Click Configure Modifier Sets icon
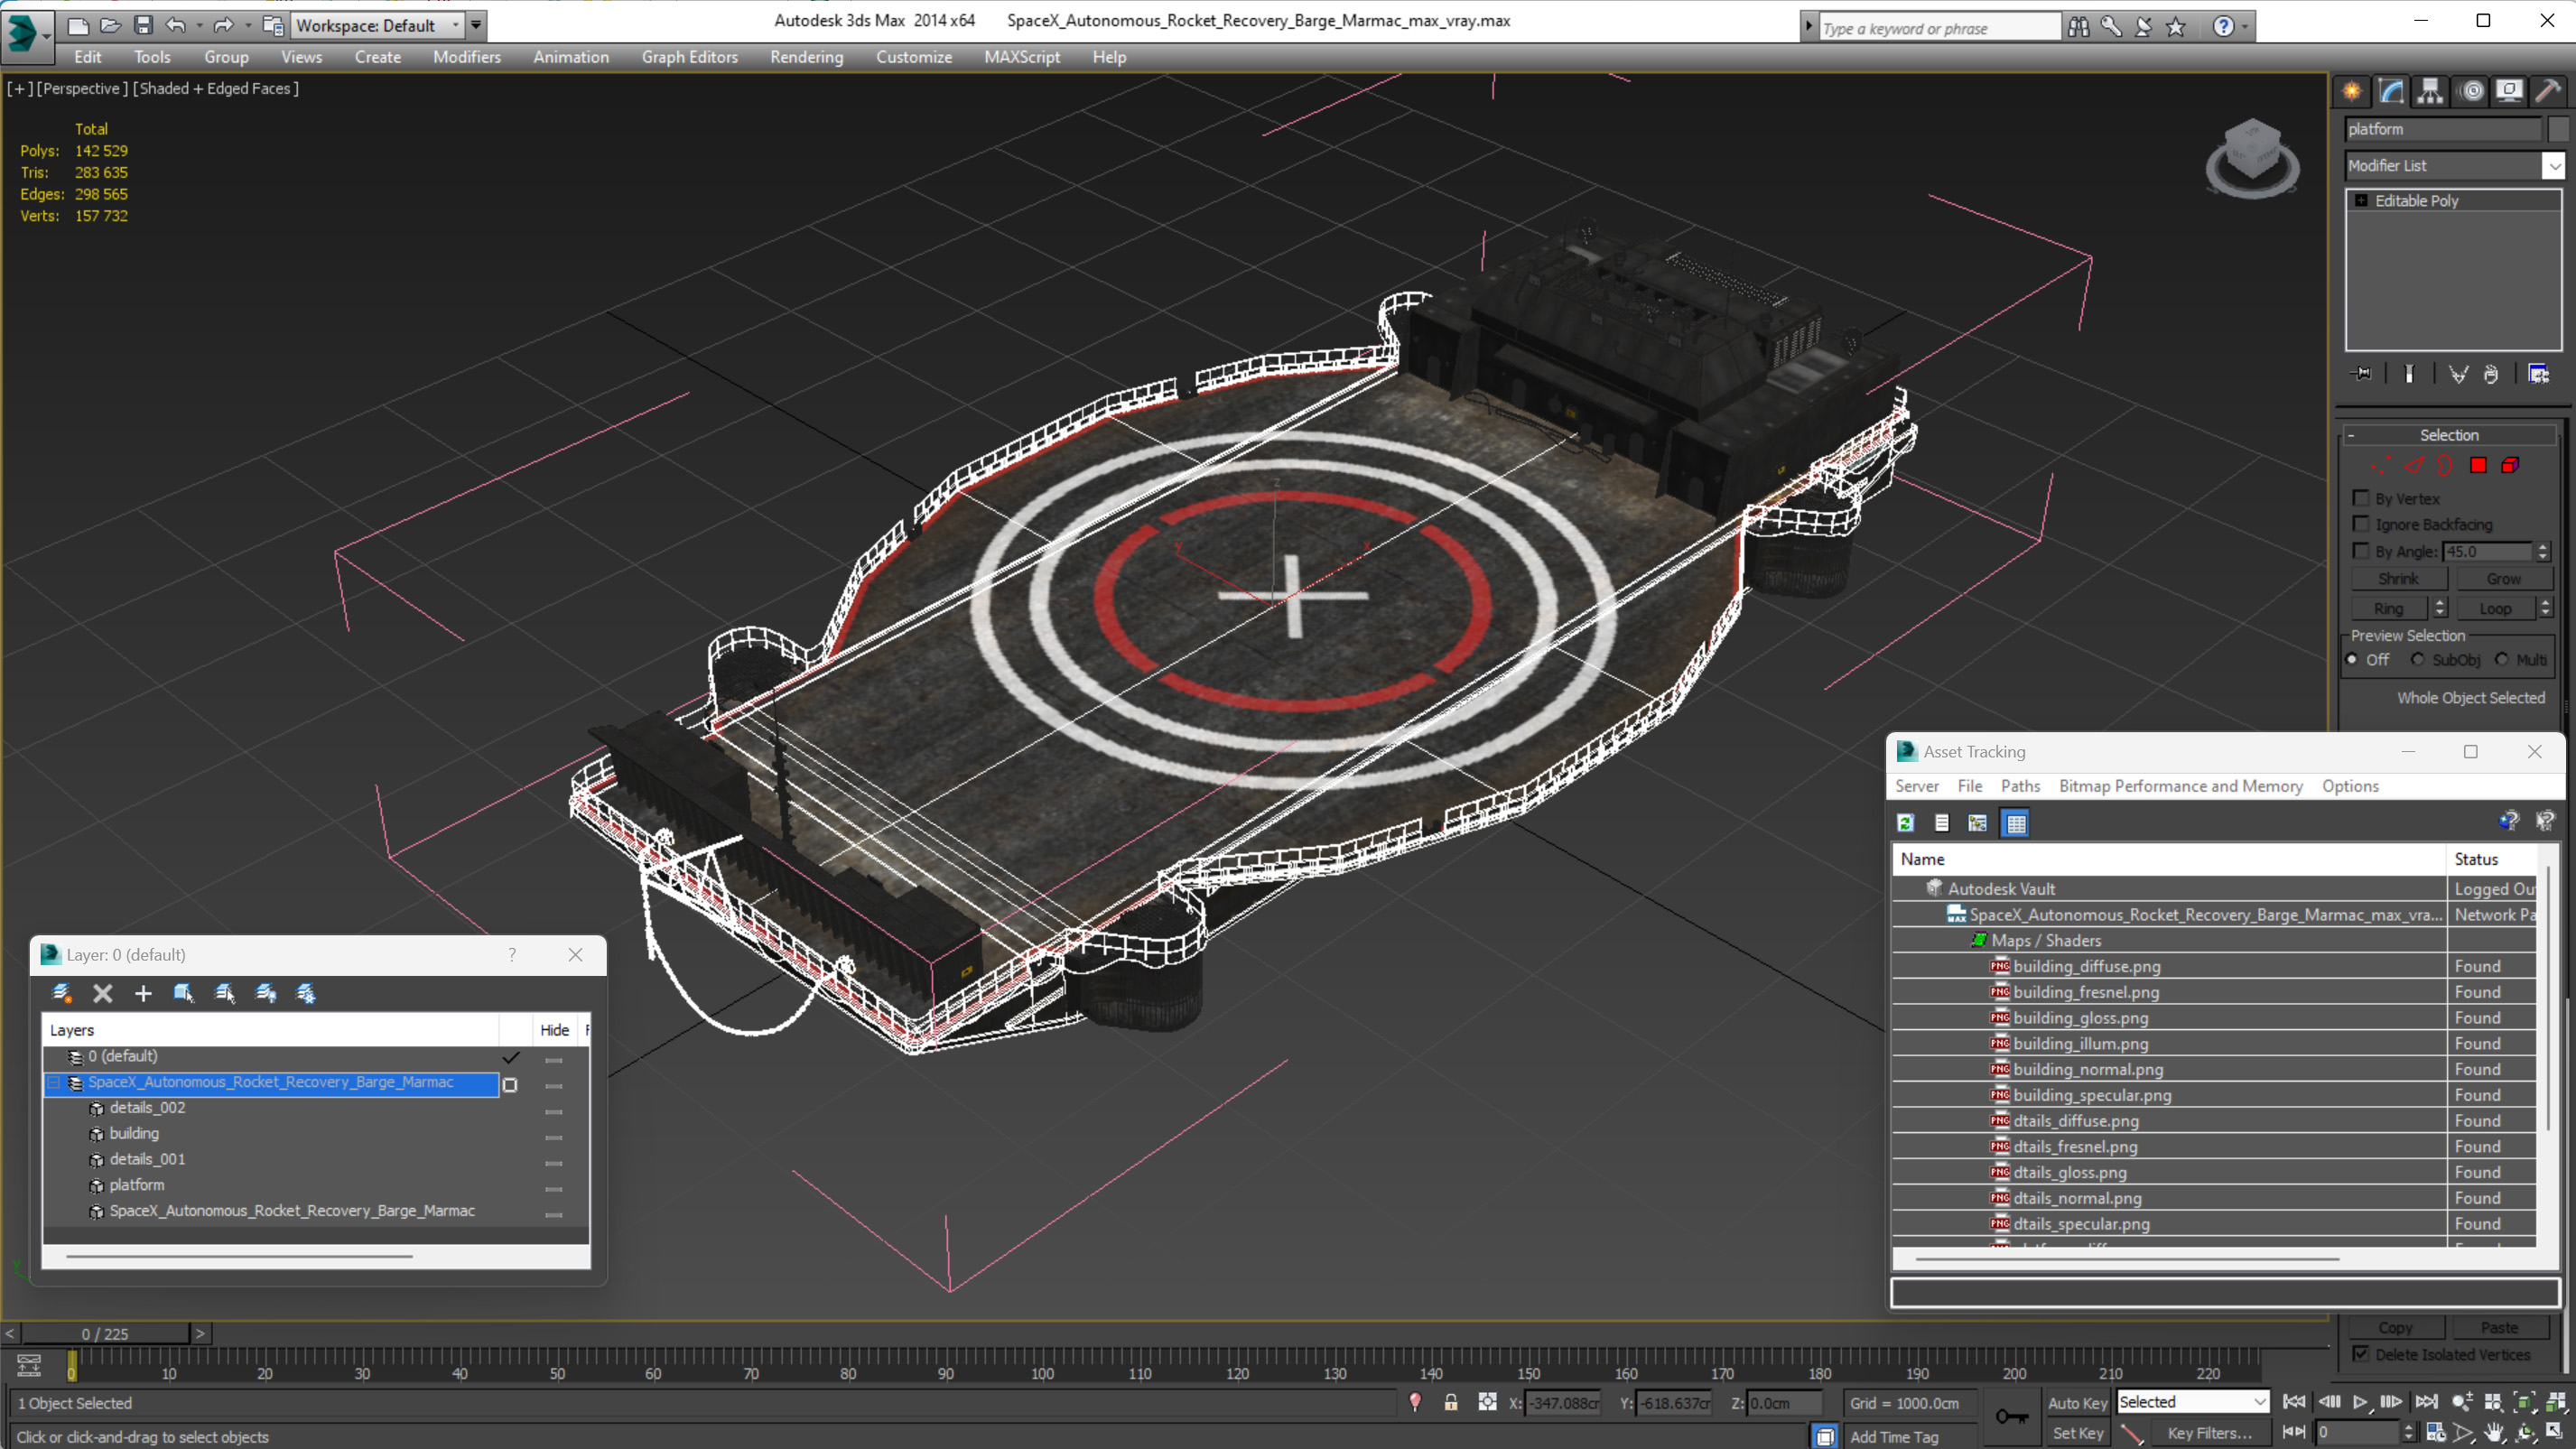Viewport: 2576px width, 1449px height. pos(2539,374)
